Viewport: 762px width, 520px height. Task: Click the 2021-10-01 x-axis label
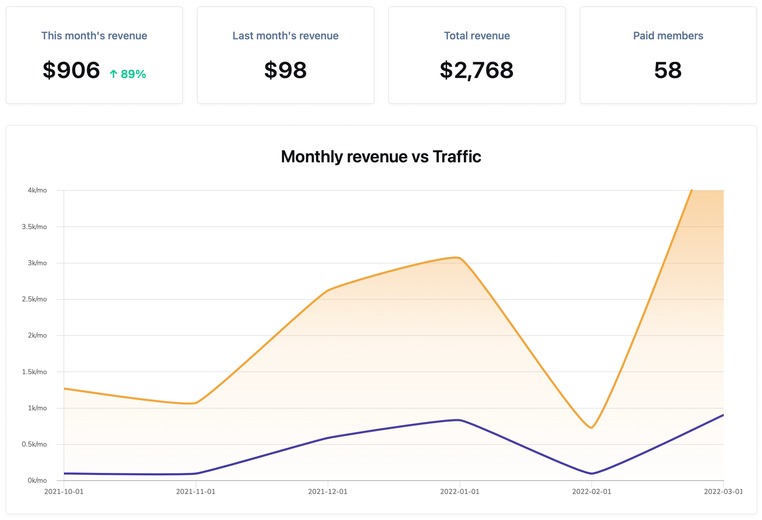coord(64,491)
